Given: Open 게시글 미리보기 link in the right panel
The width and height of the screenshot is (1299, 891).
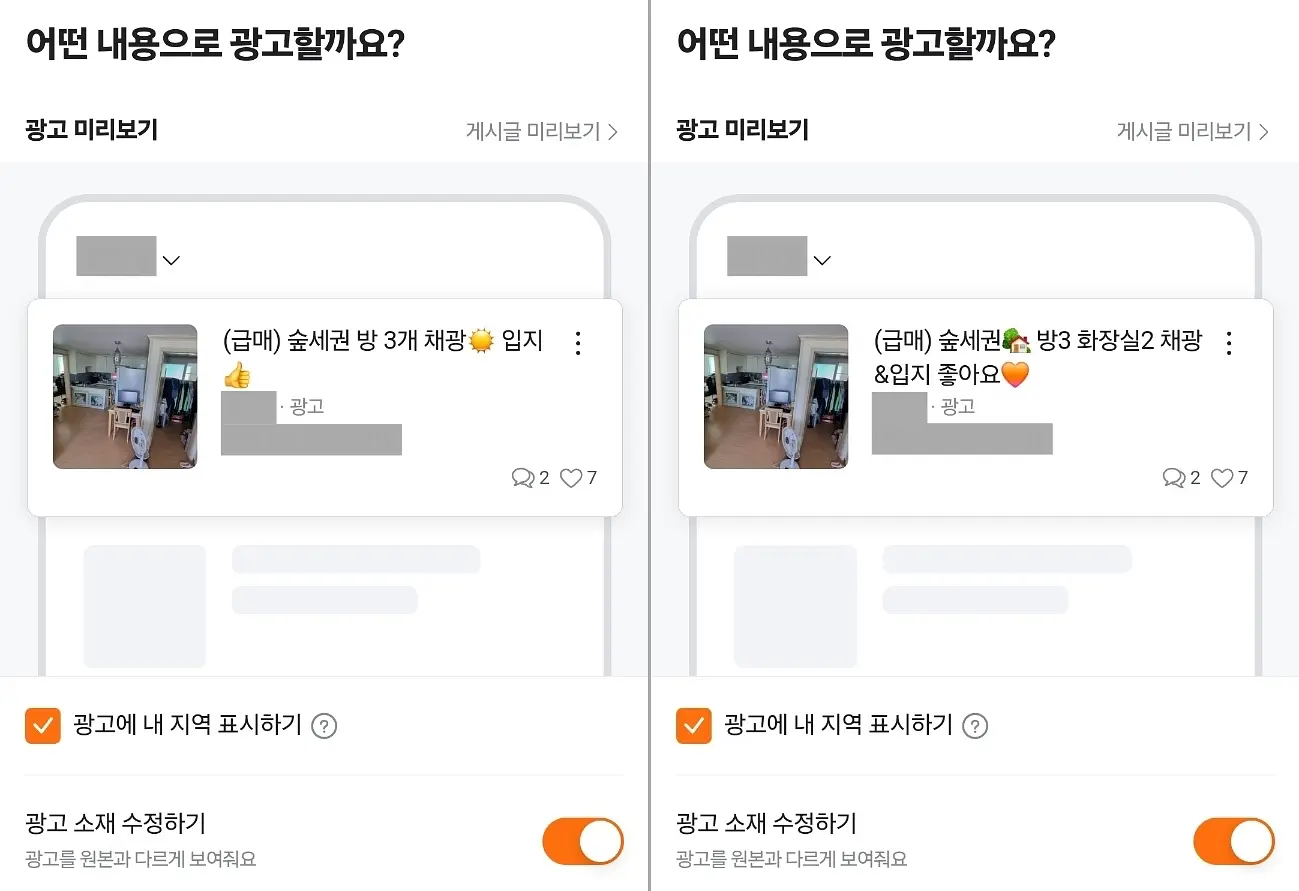Looking at the screenshot, I should (x=1193, y=131).
